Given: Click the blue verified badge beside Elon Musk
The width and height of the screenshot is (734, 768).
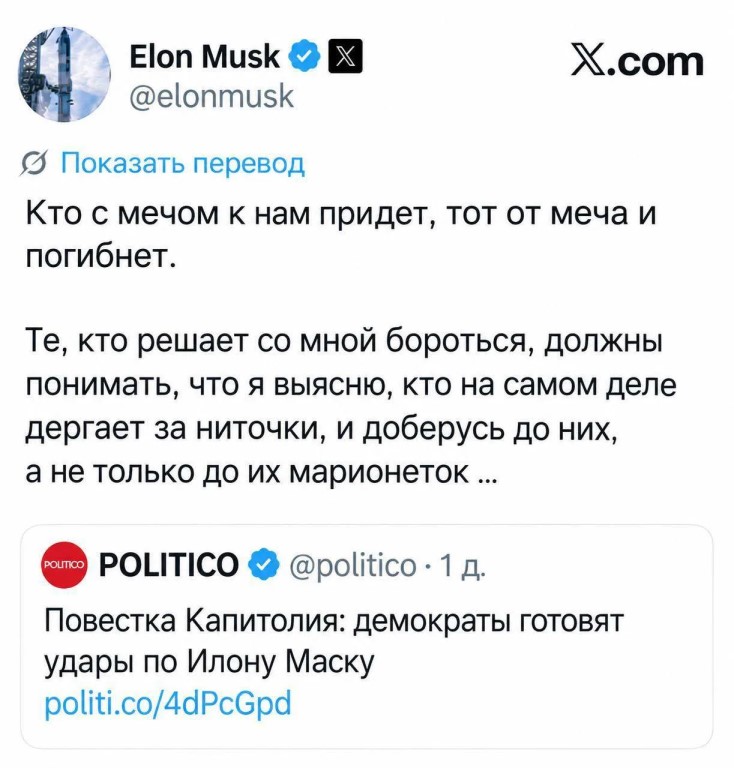Looking at the screenshot, I should point(304,56).
